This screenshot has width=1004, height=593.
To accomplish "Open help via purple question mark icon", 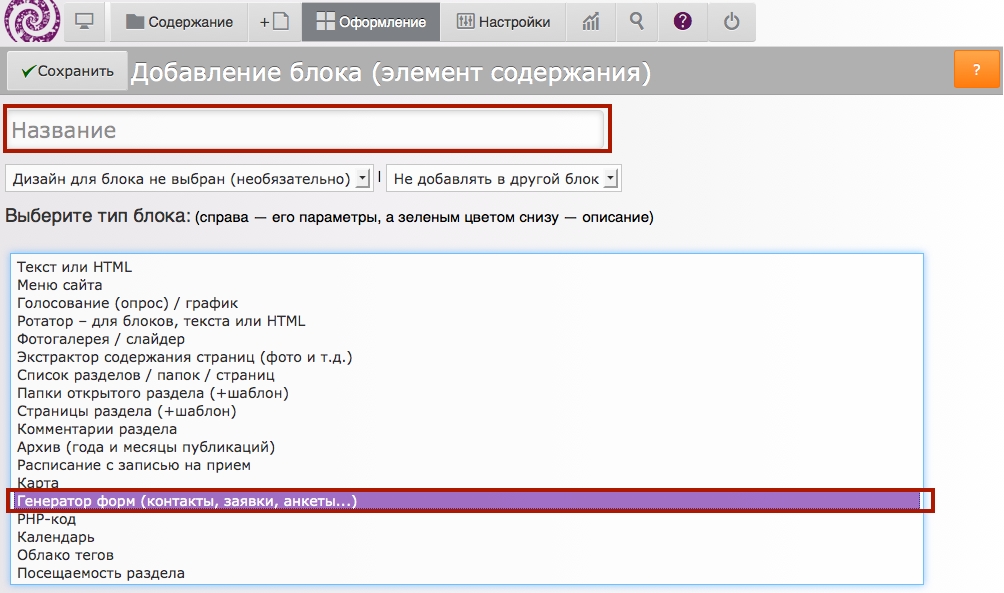I will (x=683, y=22).
